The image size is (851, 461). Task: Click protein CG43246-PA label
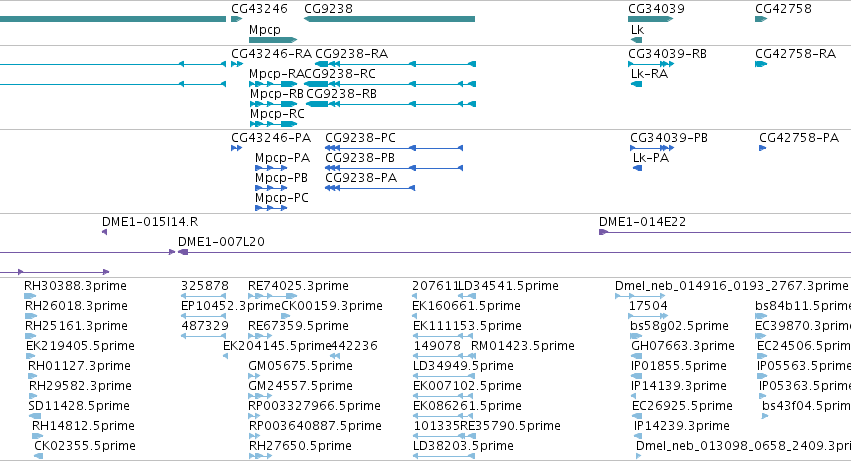271,138
